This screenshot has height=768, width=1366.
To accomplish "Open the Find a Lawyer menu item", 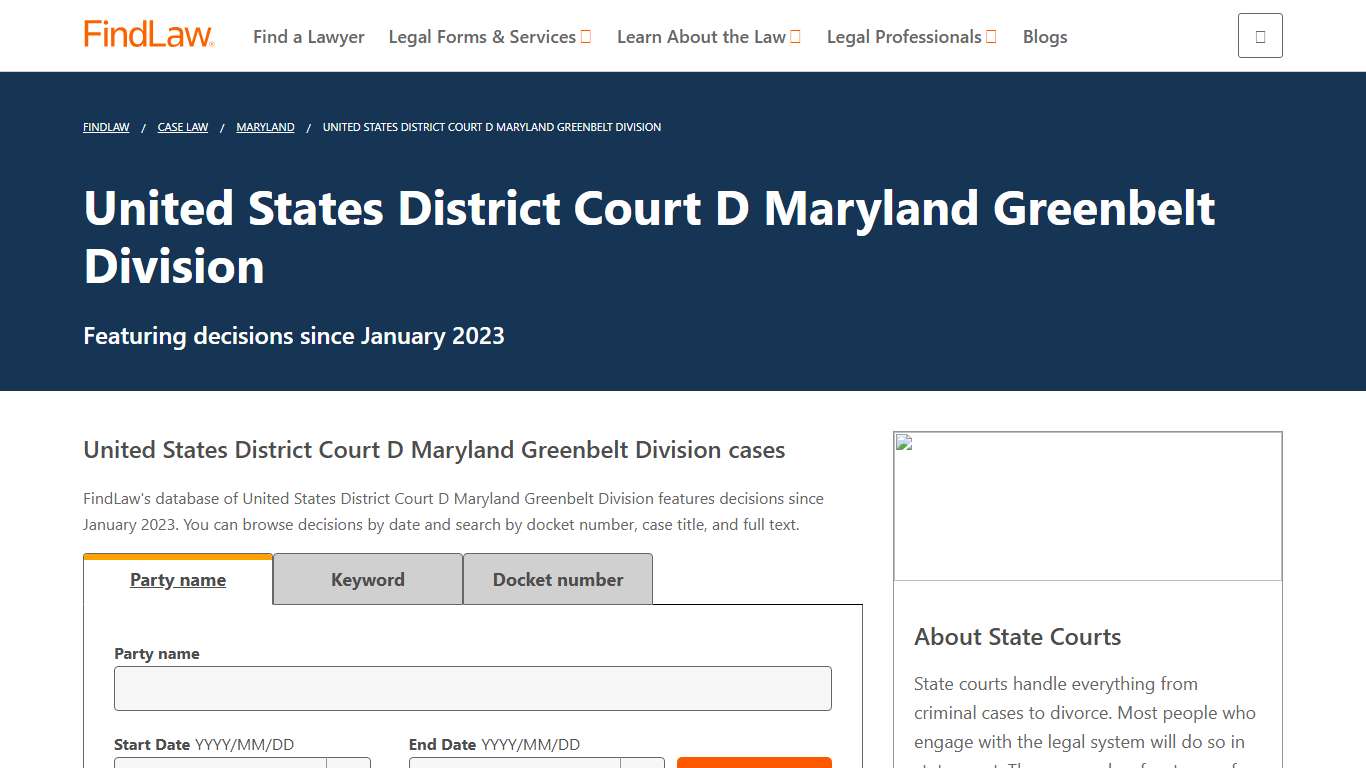I will pos(308,36).
